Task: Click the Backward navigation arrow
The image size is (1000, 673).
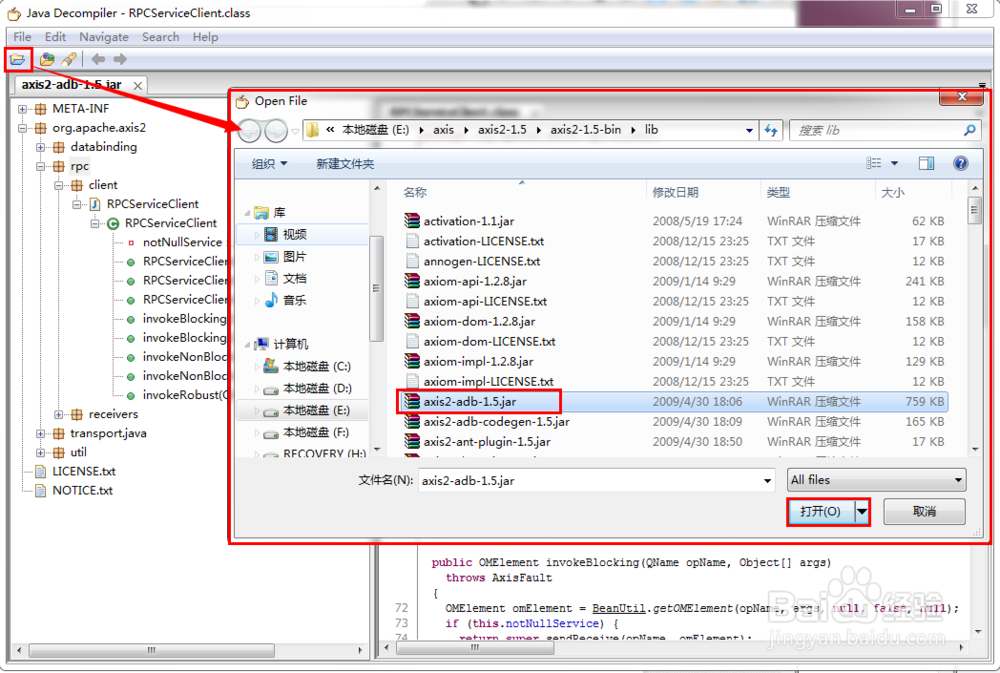Action: point(98,59)
